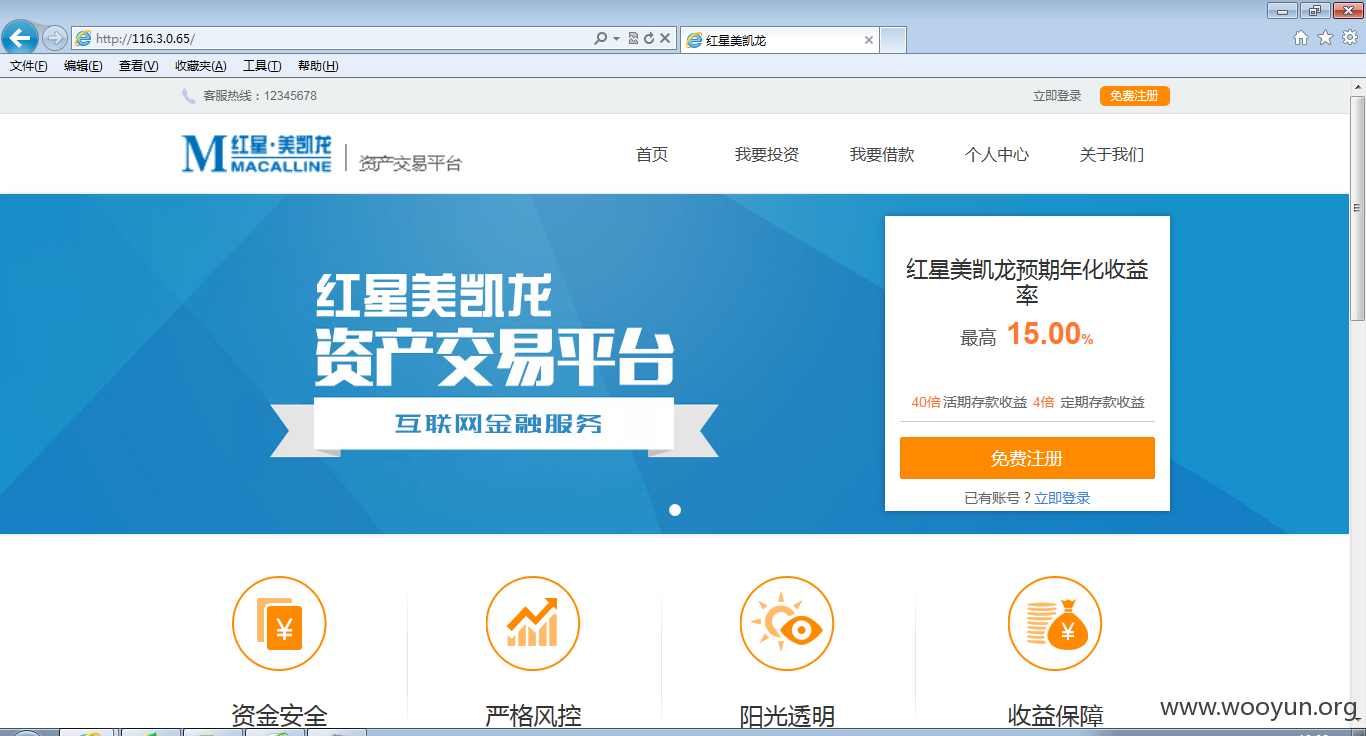1366x736 pixels.
Task: Click the 资金安全 heading text
Action: (x=279, y=715)
